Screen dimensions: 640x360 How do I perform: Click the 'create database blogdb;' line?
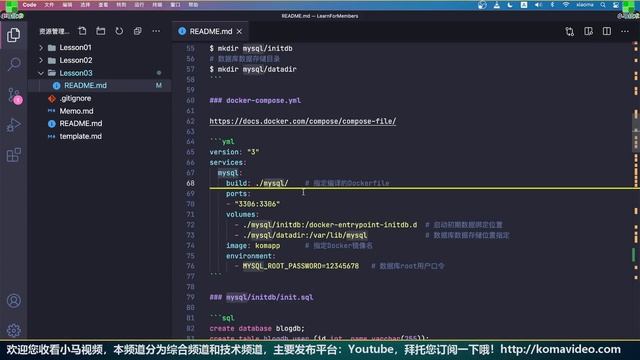pos(257,329)
